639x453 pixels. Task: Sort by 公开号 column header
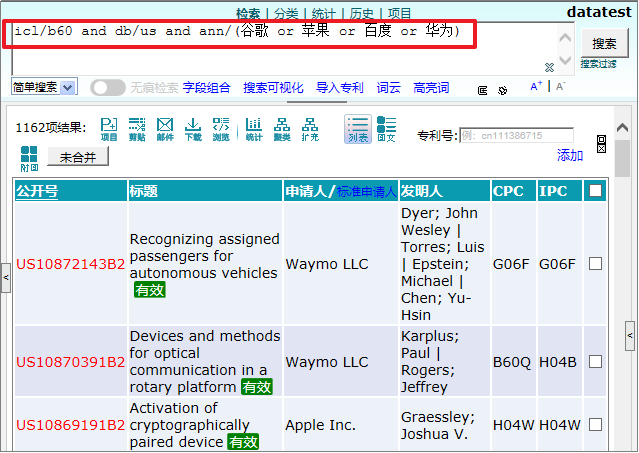[x=37, y=191]
